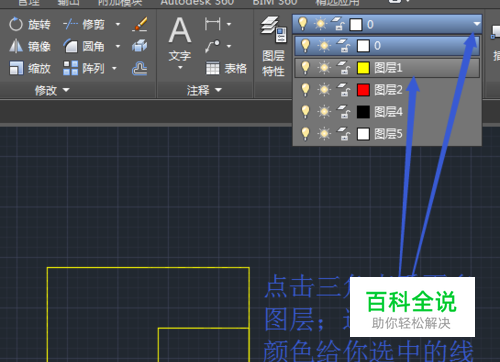Select the Mirror (镜像) tool
The image size is (500, 362).
[x=29, y=46]
